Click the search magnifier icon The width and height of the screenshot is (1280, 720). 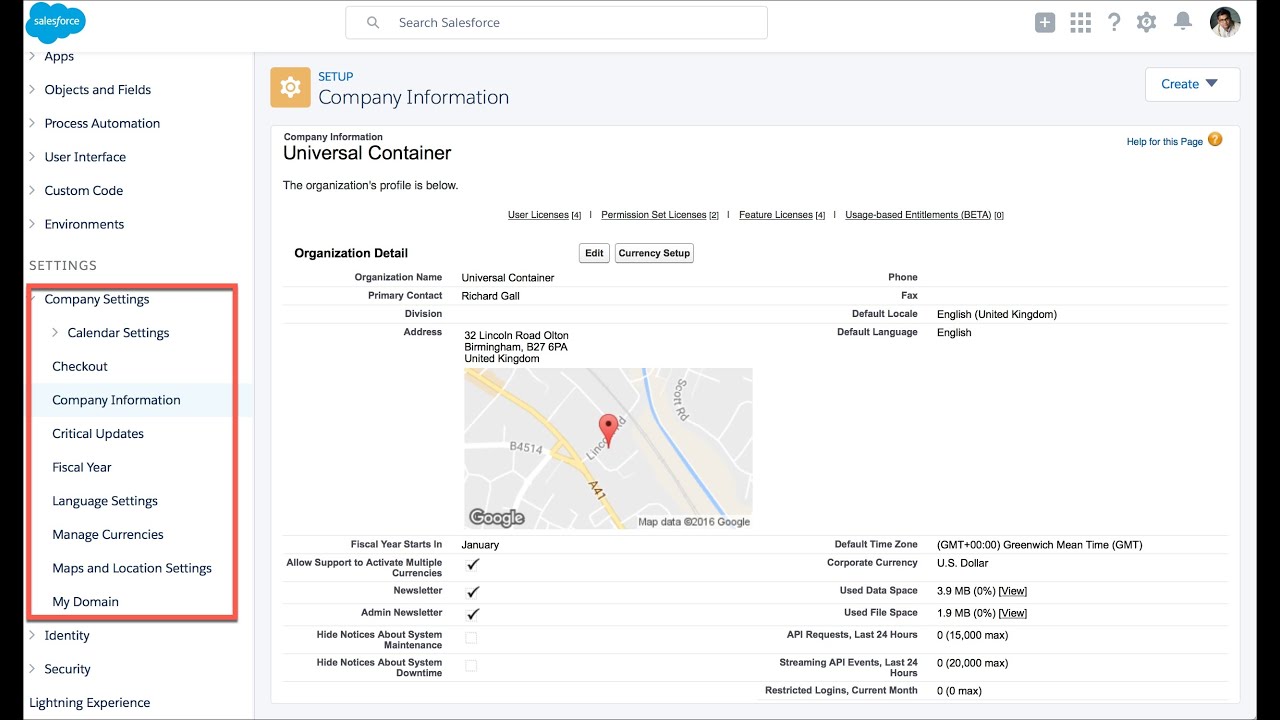click(373, 22)
